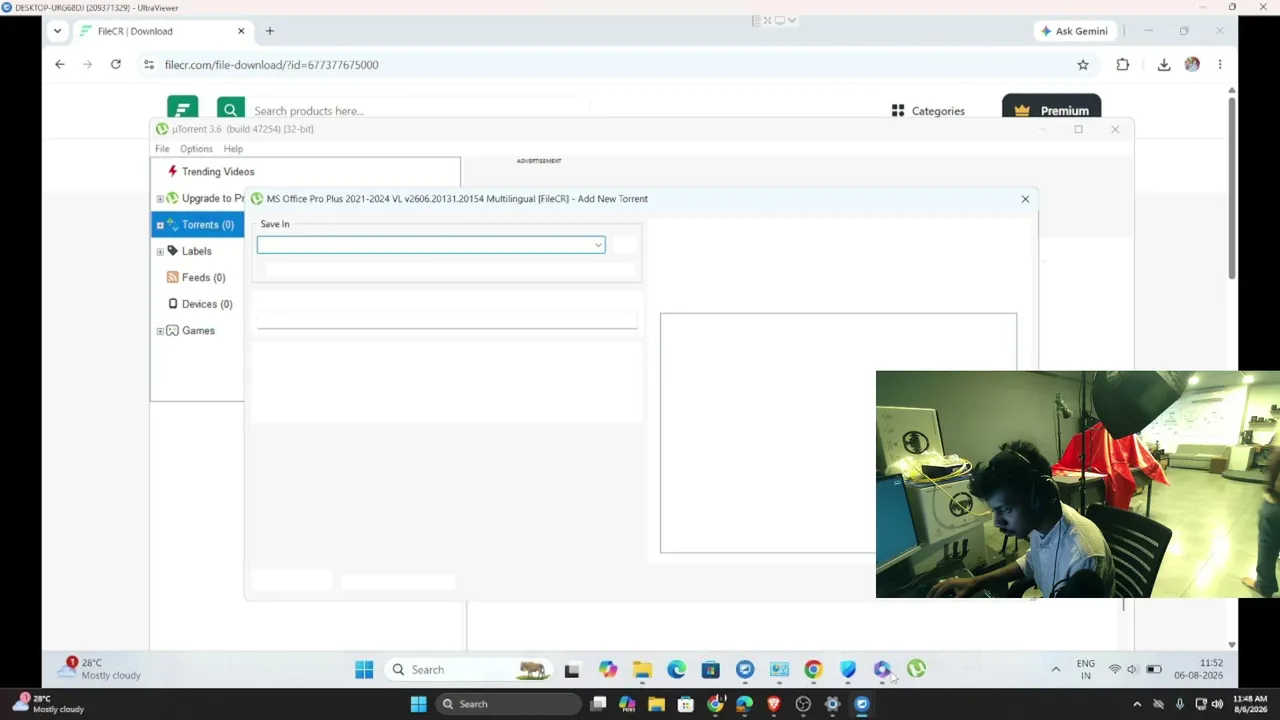The height and width of the screenshot is (720, 1280).
Task: Open Settings gear in the bottom taskbar
Action: point(832,704)
